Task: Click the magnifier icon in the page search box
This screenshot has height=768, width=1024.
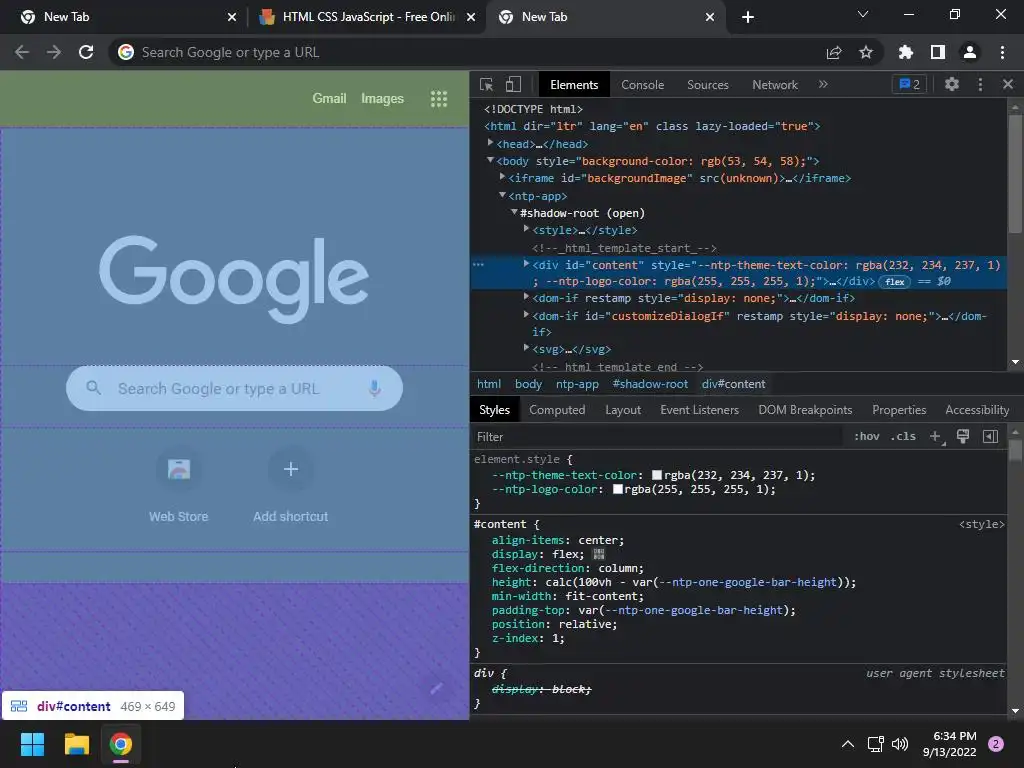Action: (93, 387)
